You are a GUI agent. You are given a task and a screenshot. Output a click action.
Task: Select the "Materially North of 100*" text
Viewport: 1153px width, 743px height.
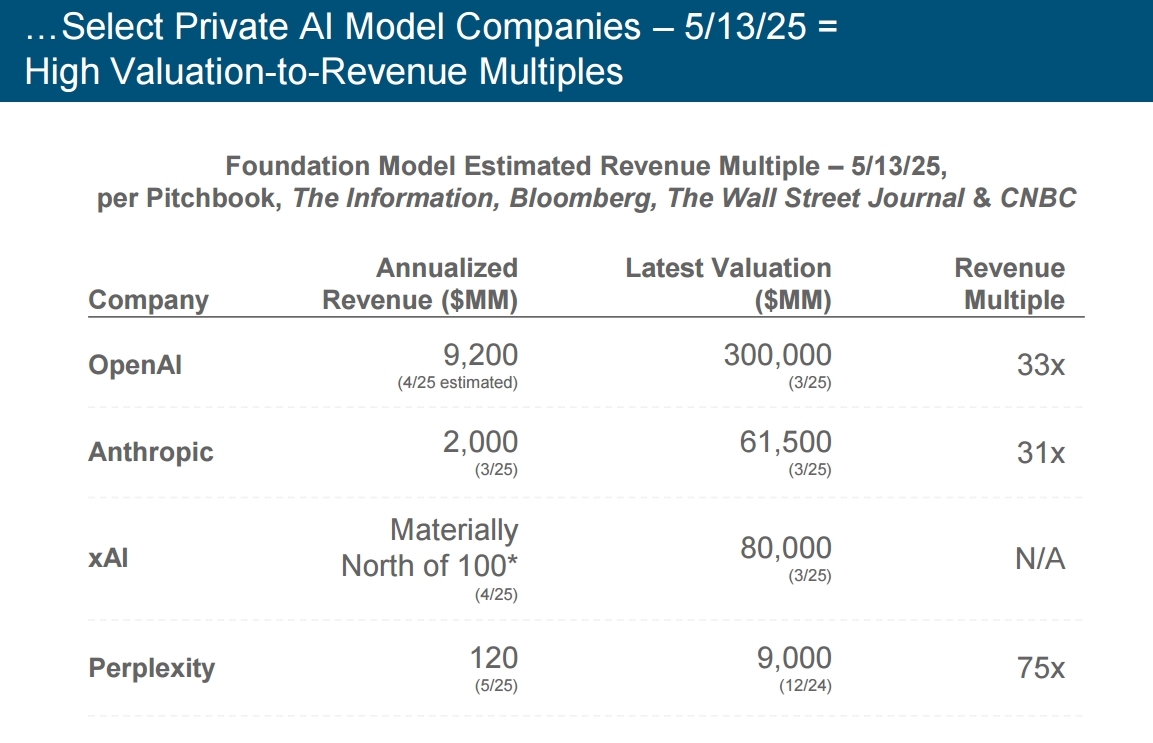click(430, 547)
